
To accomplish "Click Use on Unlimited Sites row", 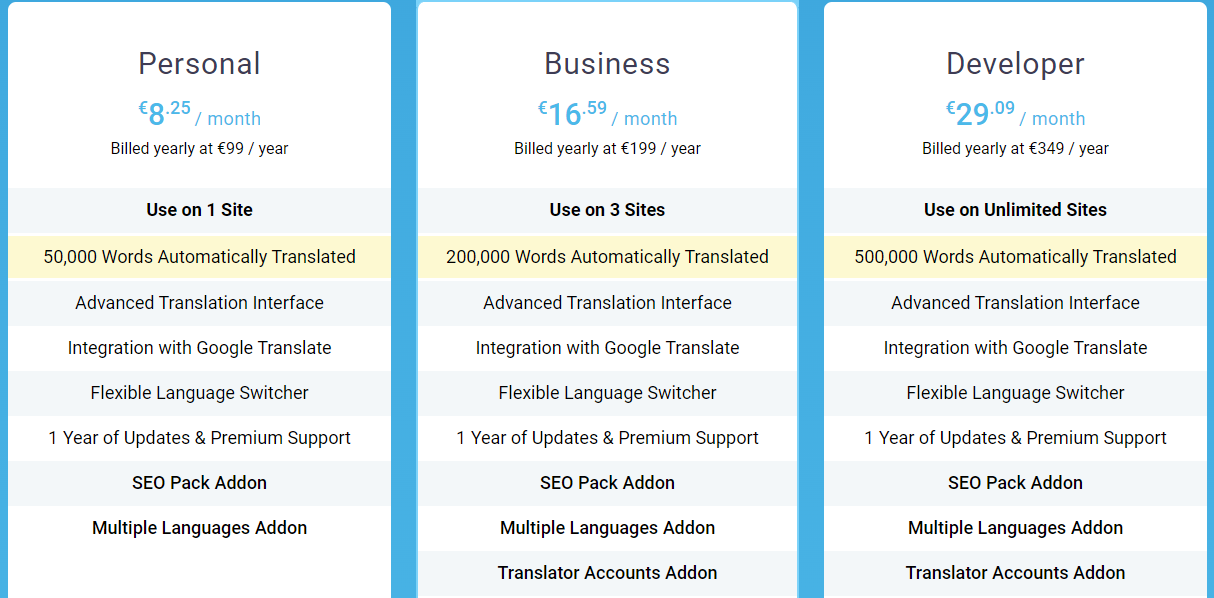I will (1015, 210).
